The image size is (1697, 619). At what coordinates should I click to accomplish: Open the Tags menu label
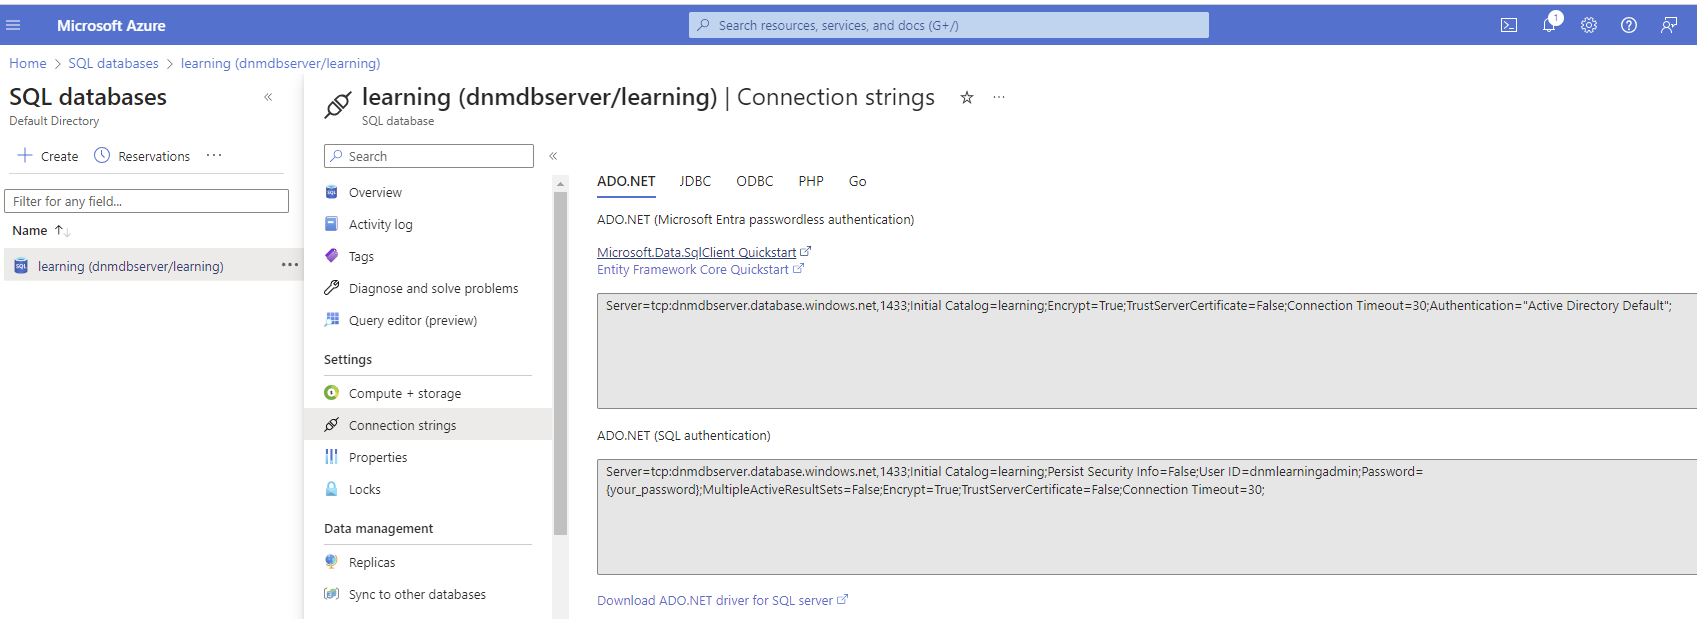tap(361, 256)
